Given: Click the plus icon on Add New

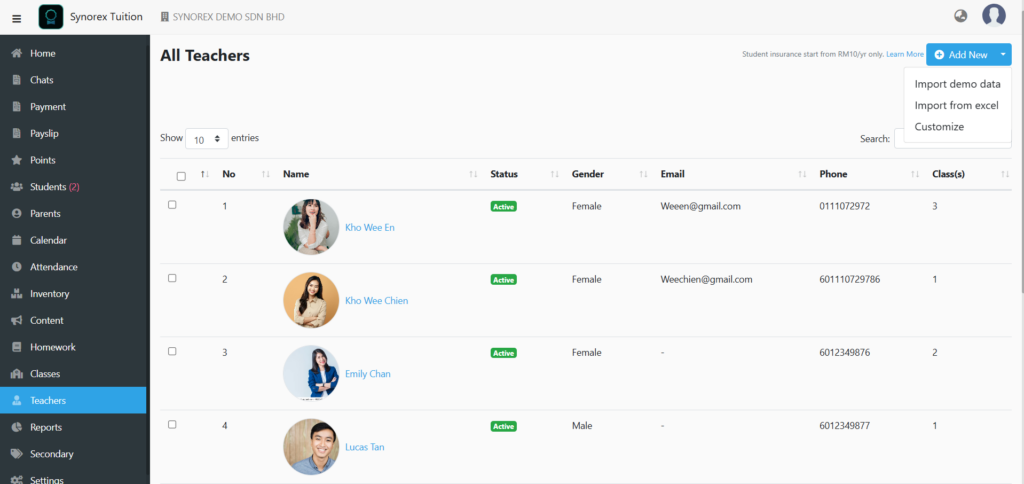Looking at the screenshot, I should (x=939, y=55).
